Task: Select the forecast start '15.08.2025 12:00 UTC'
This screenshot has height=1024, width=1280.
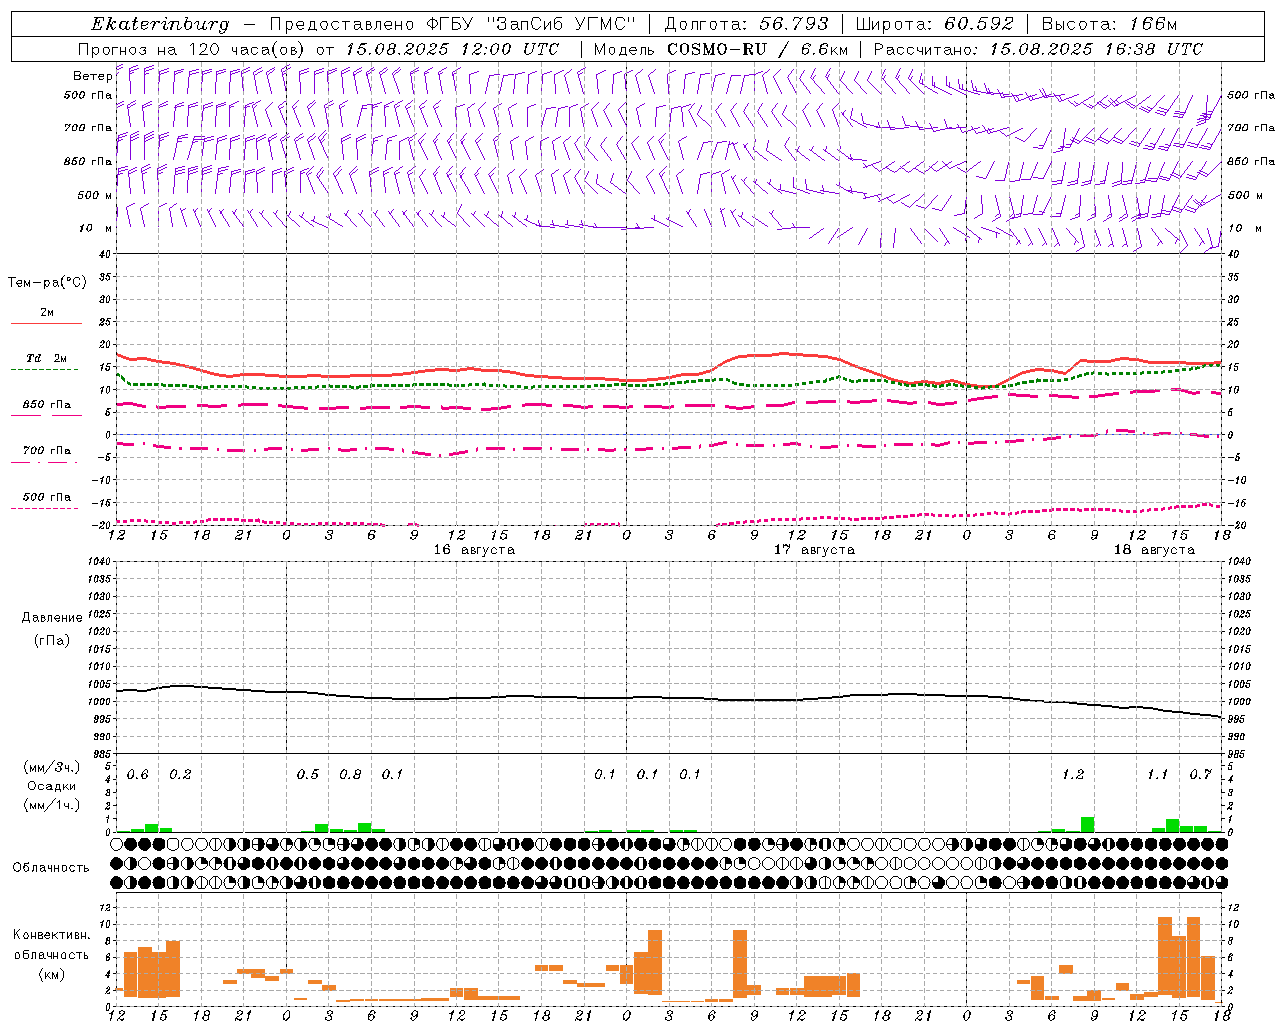Action: pos(452,49)
